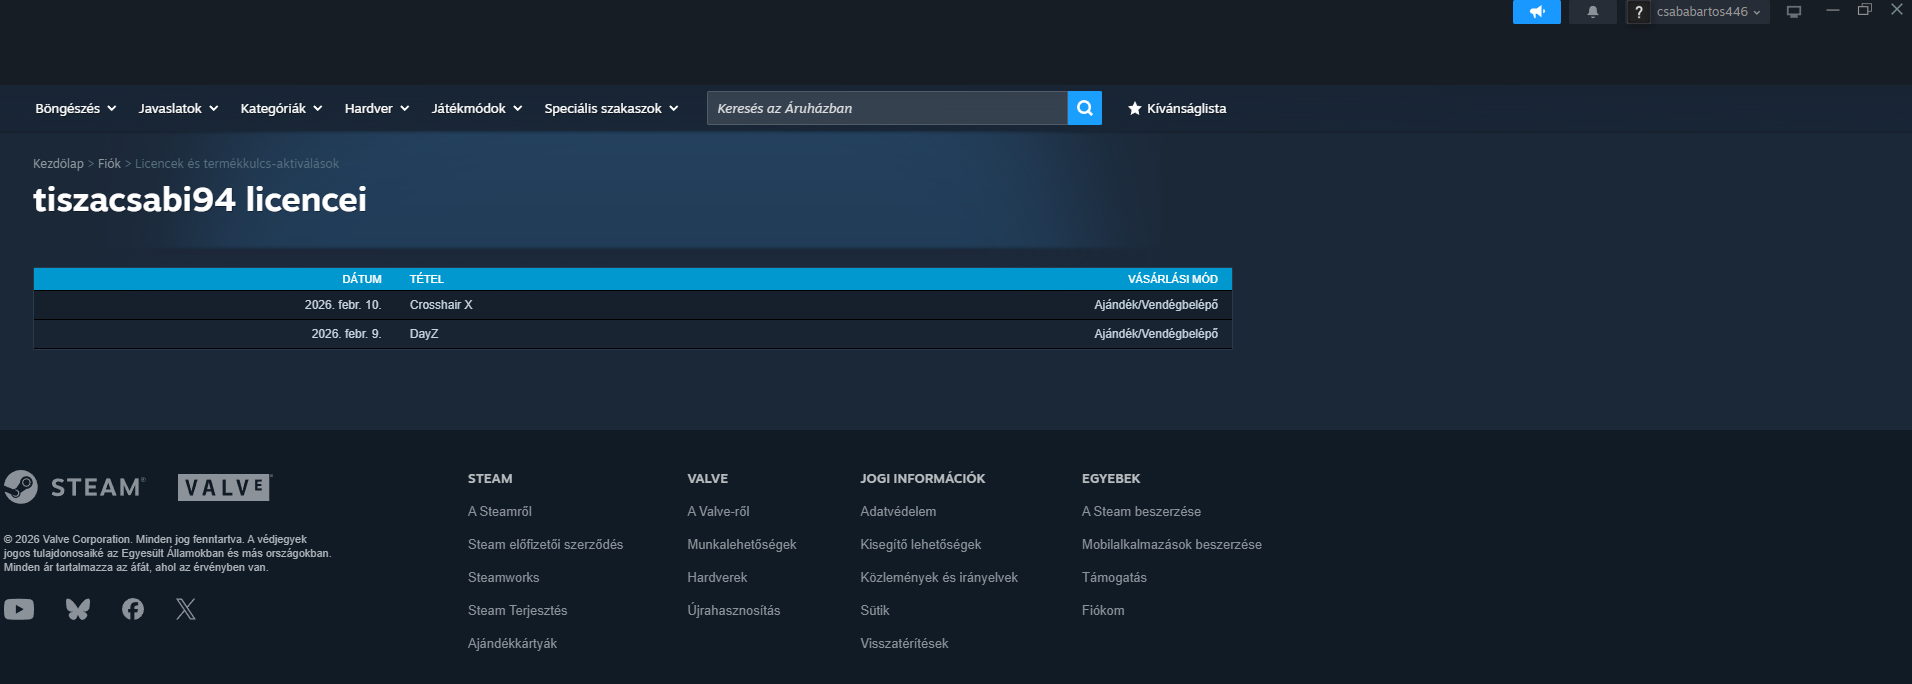Click the date 2026. febr. 10.
1912x684 pixels.
click(x=343, y=305)
